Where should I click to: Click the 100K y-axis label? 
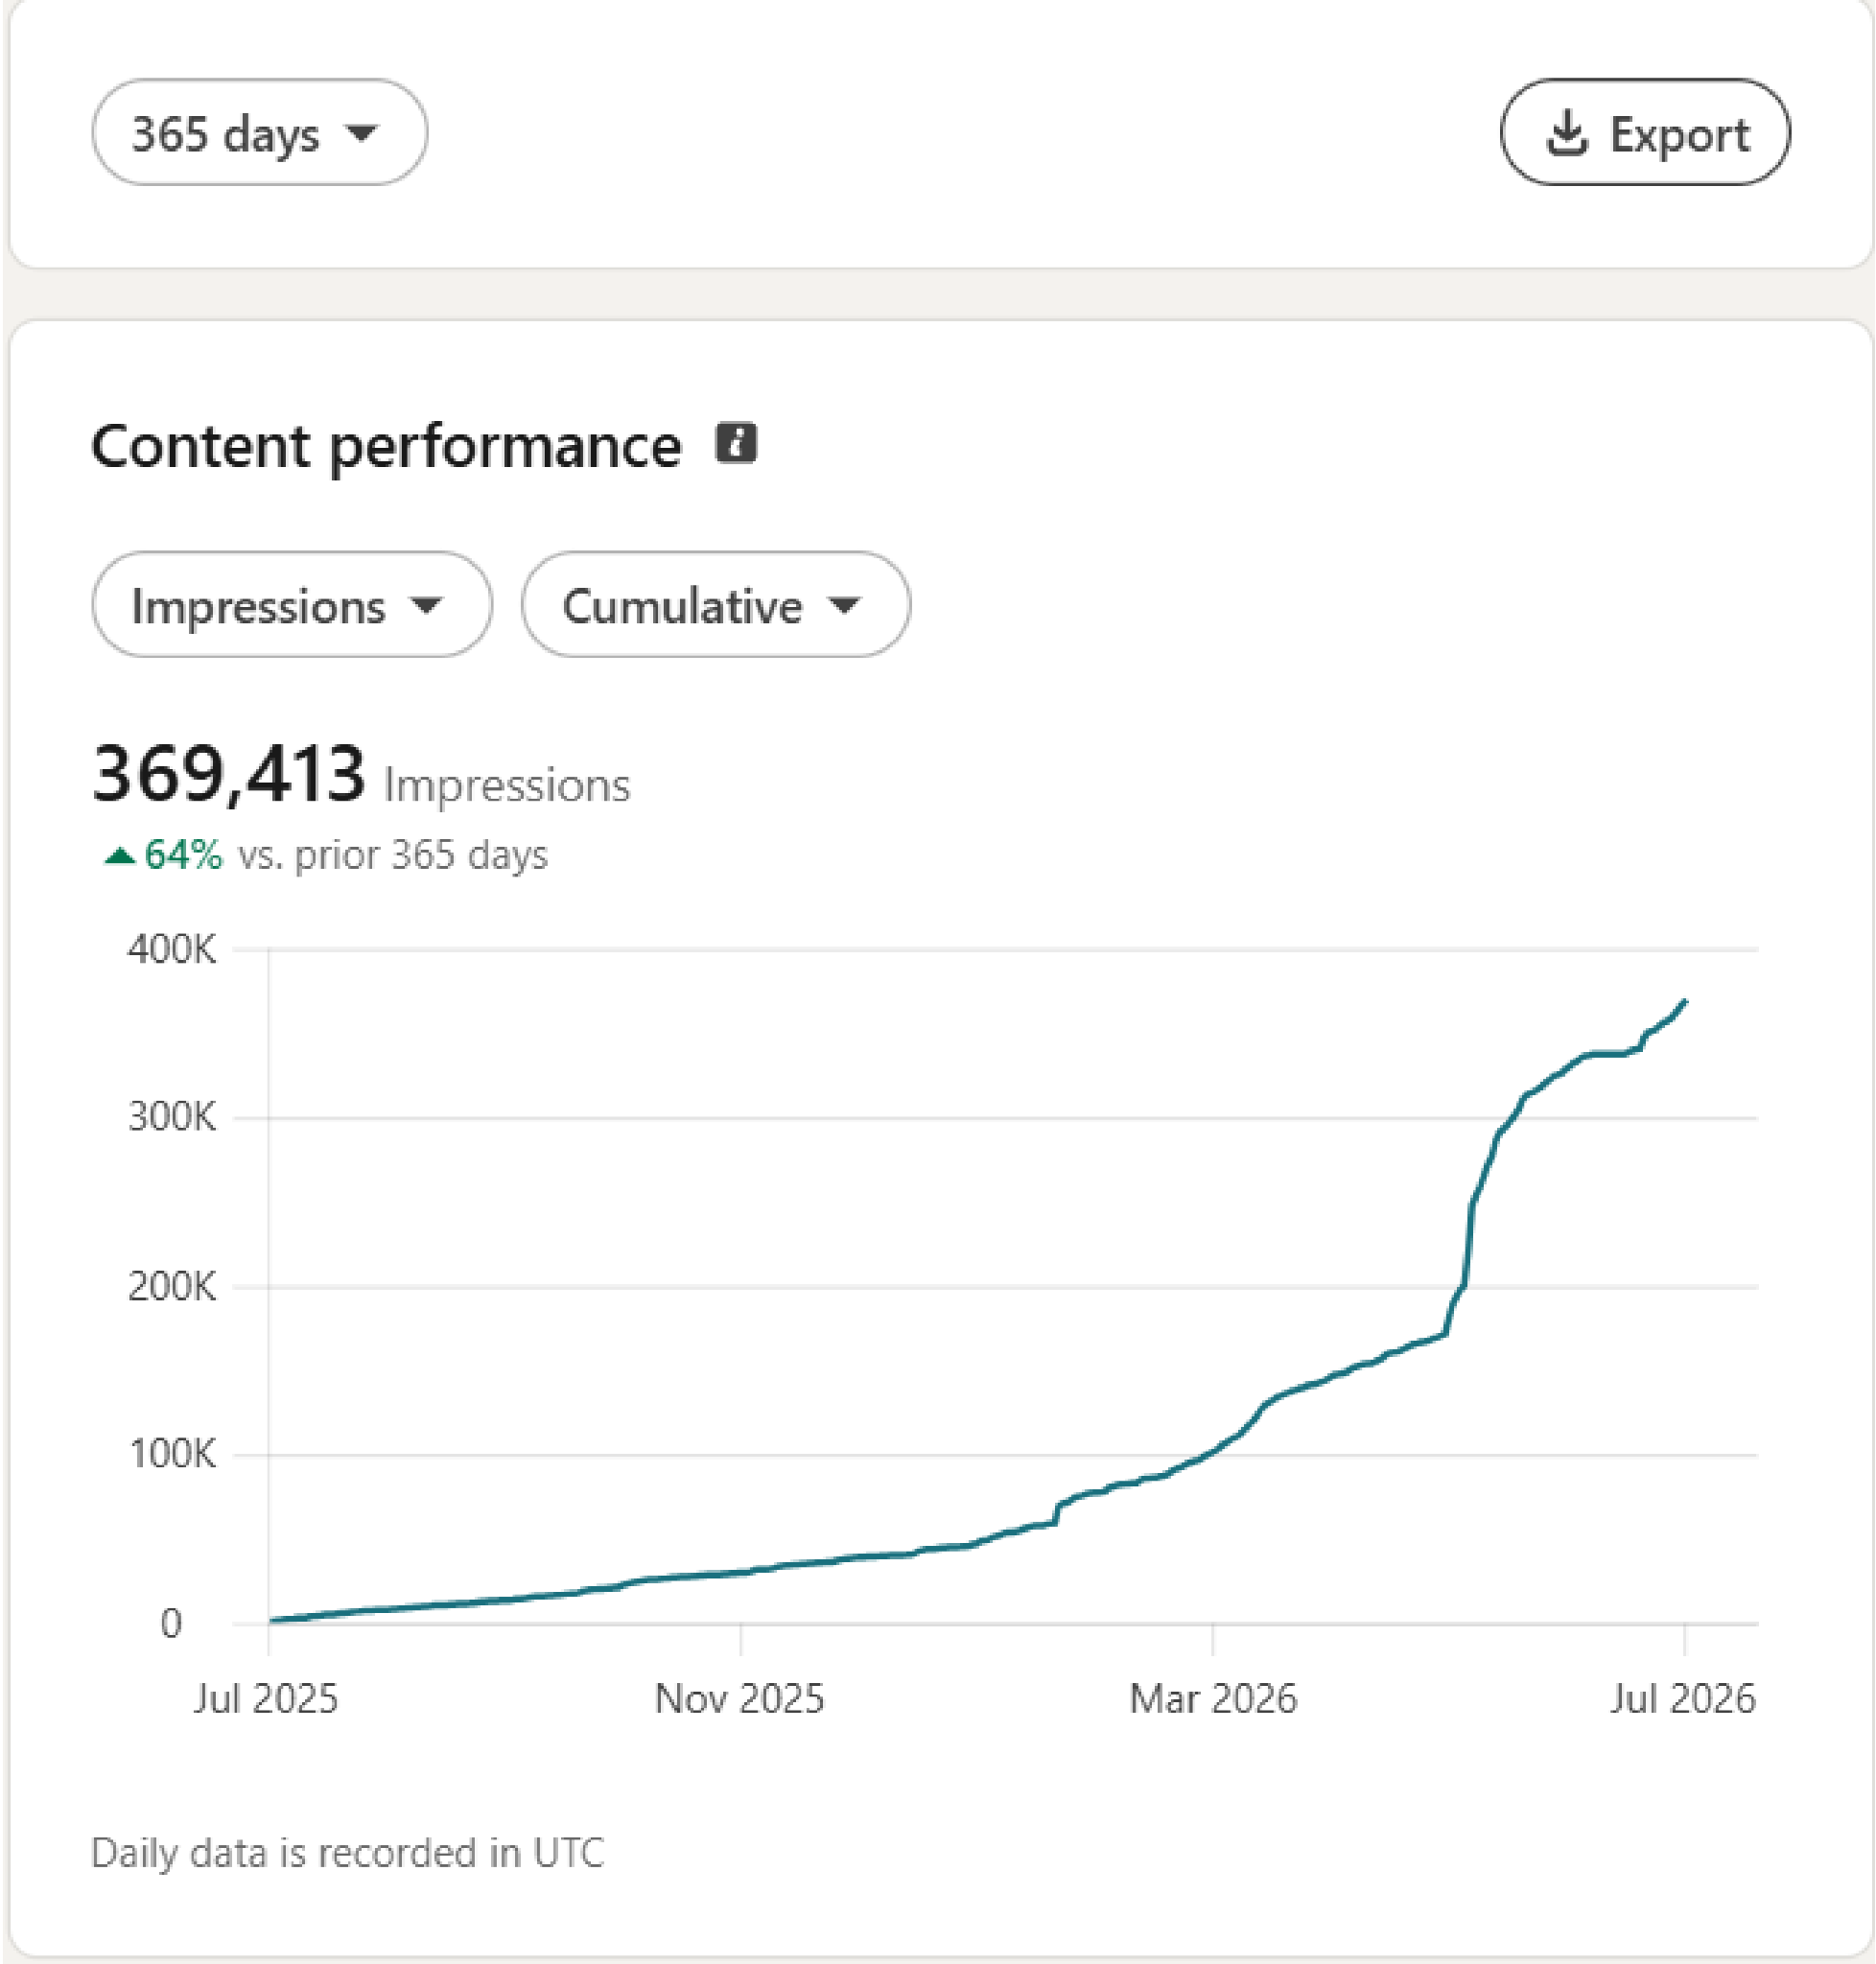[172, 1454]
